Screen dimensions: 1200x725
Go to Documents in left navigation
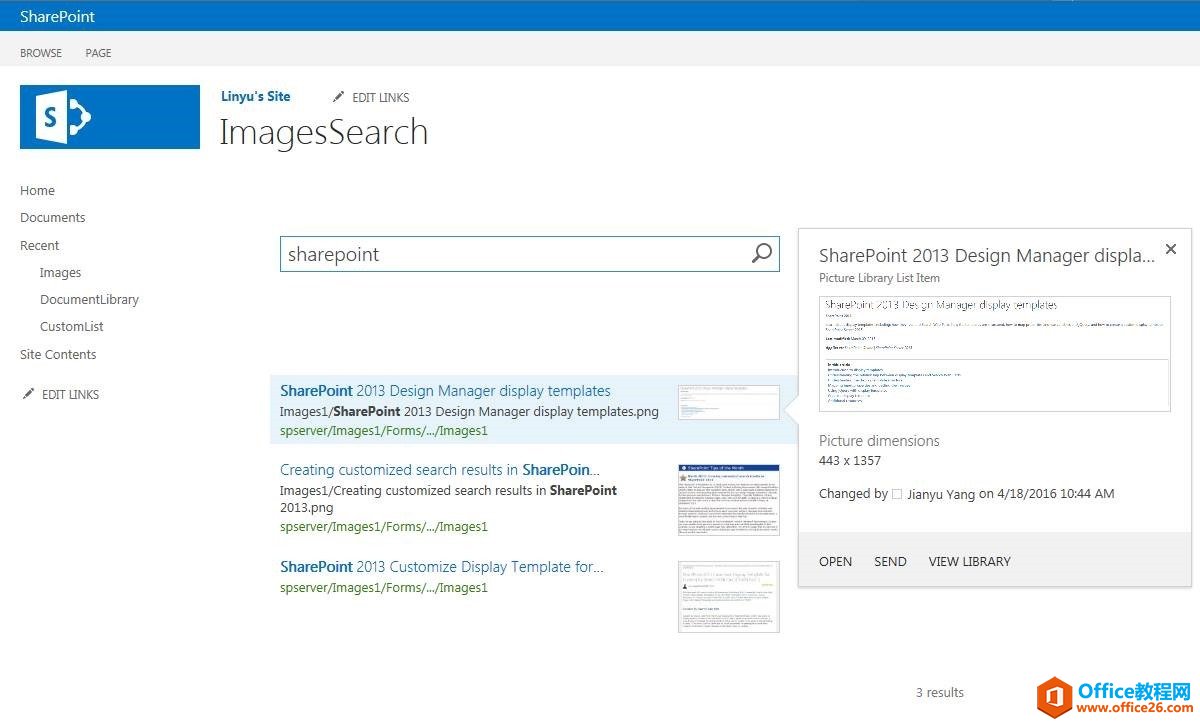pos(53,218)
